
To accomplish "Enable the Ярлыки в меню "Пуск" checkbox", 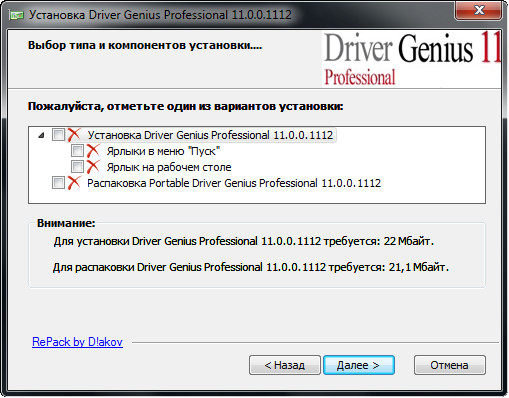I will pyautogui.click(x=77, y=151).
